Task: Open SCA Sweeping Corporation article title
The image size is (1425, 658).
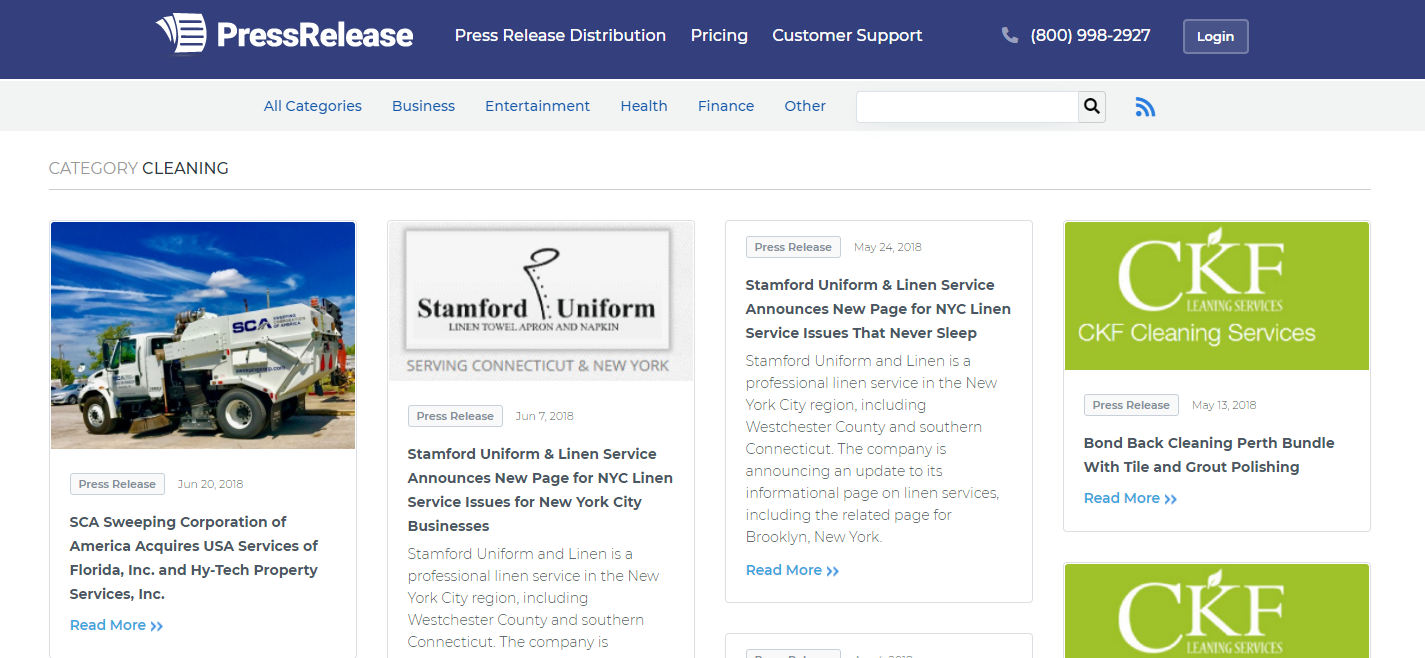Action: click(194, 558)
